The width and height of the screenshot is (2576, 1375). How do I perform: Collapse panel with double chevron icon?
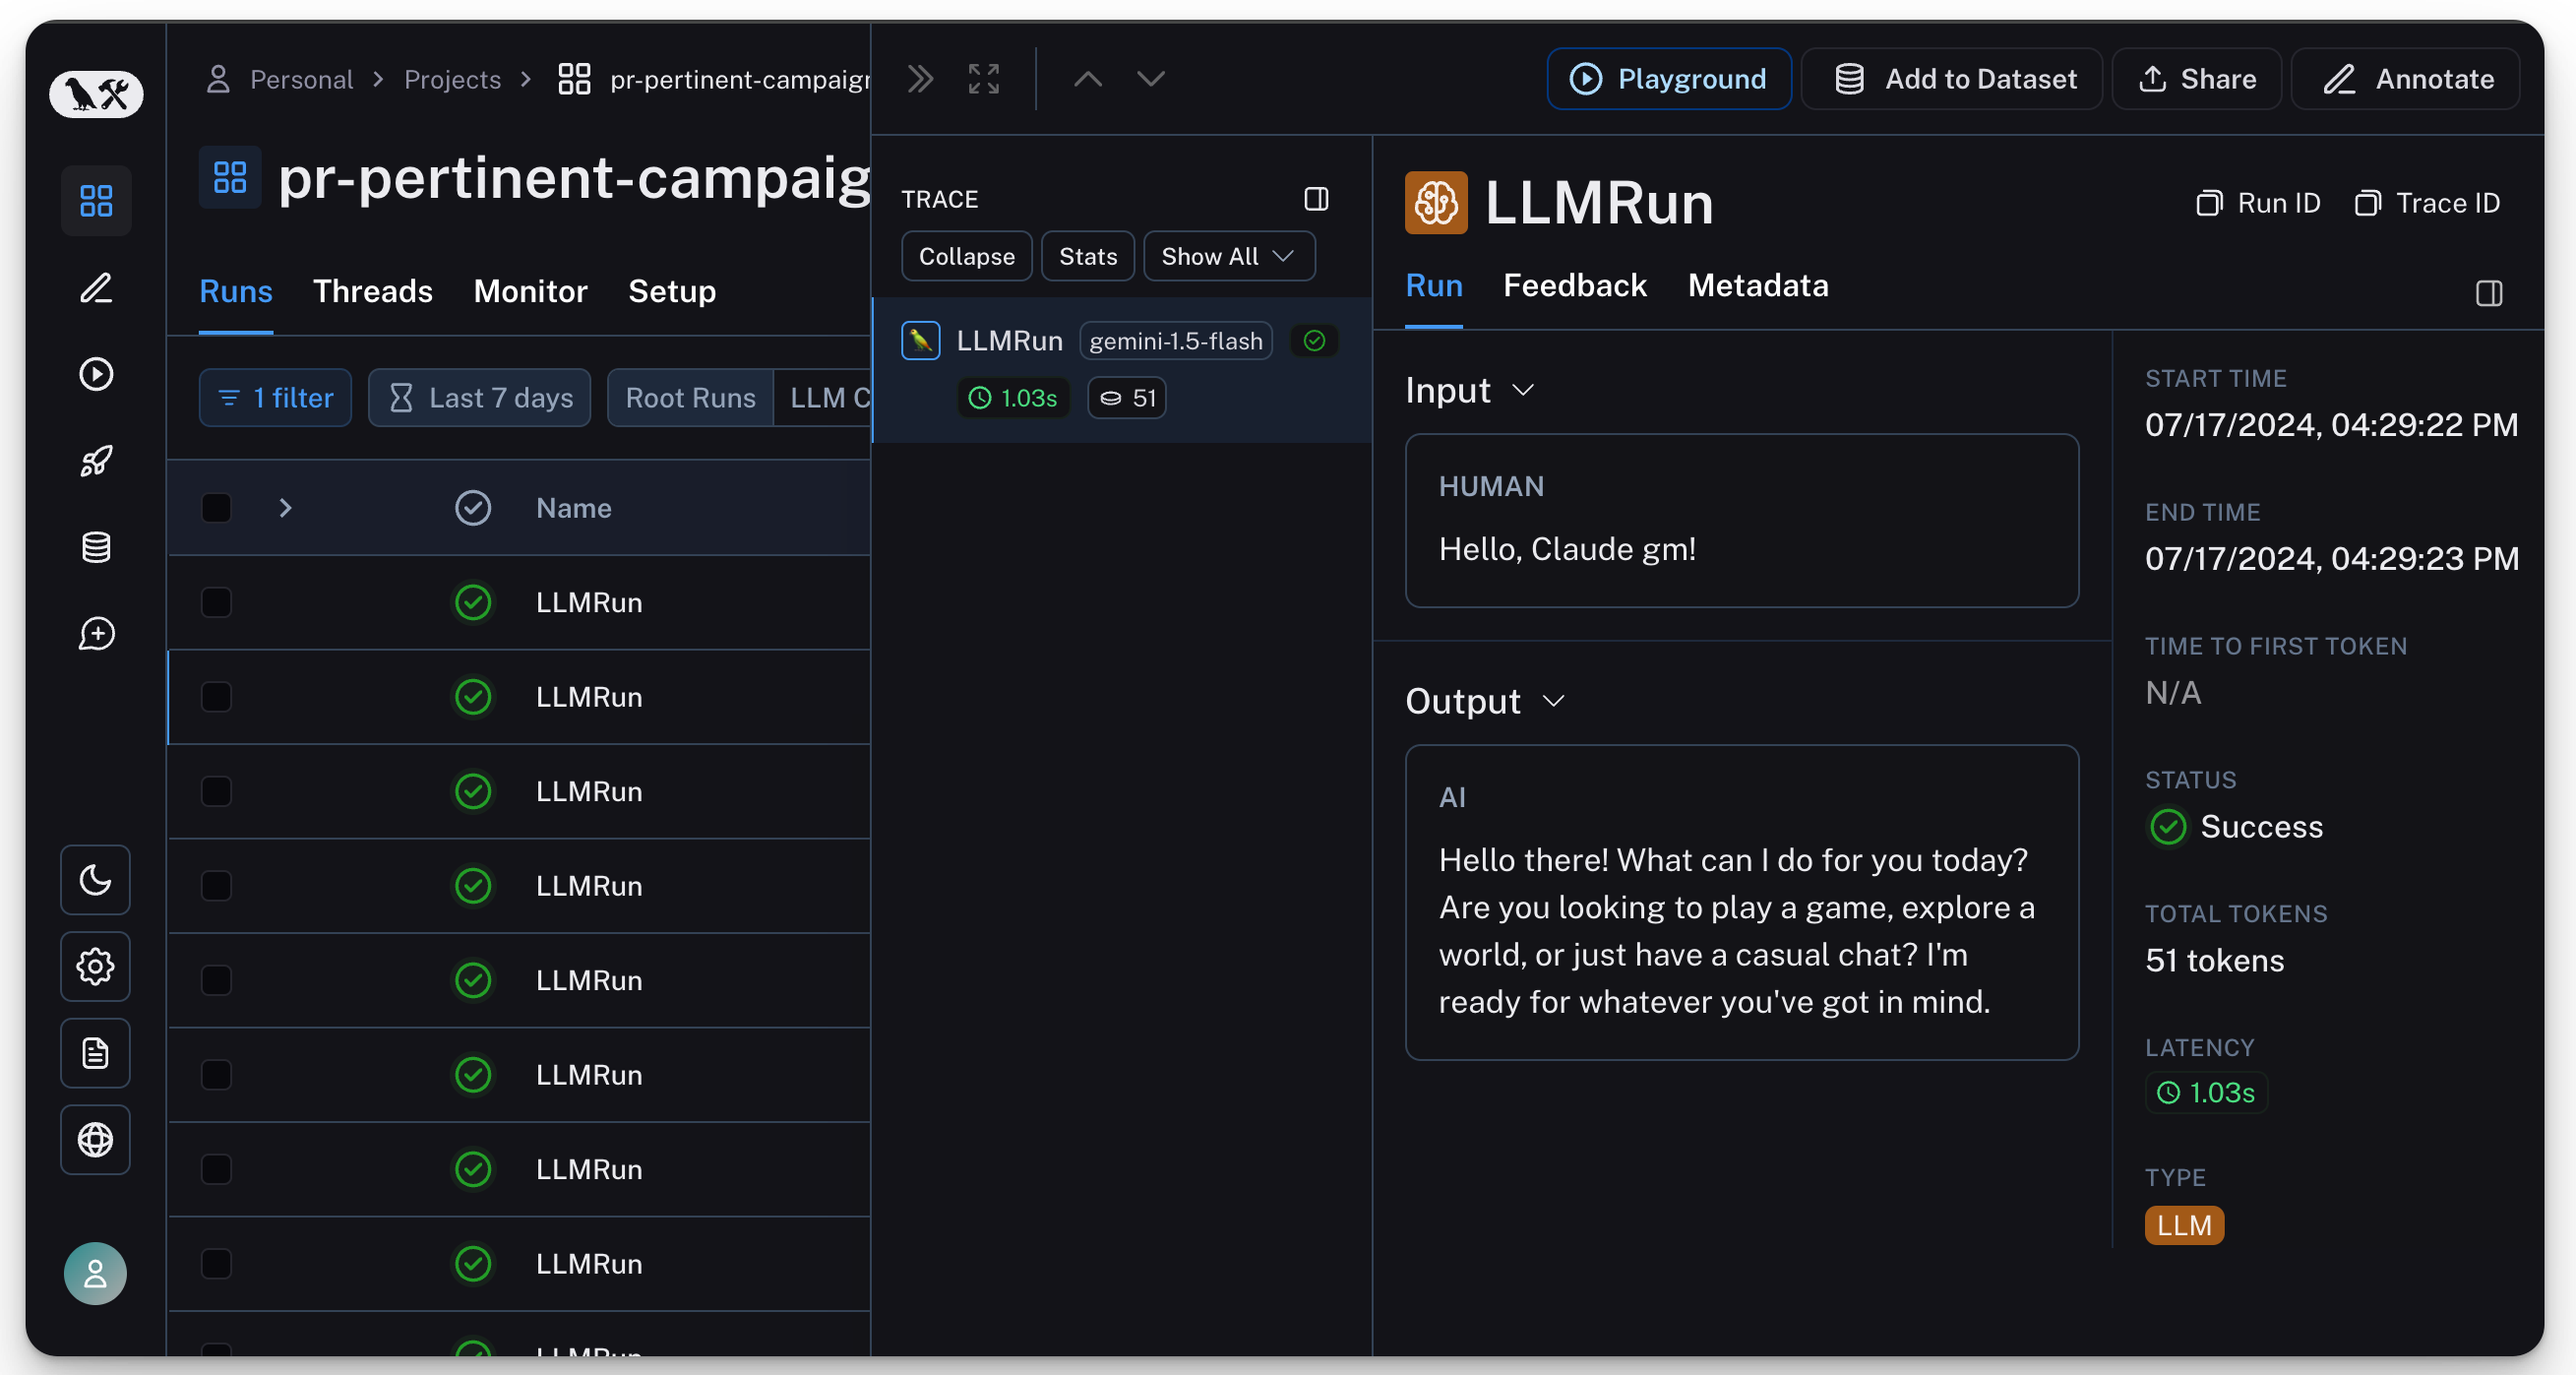click(920, 79)
